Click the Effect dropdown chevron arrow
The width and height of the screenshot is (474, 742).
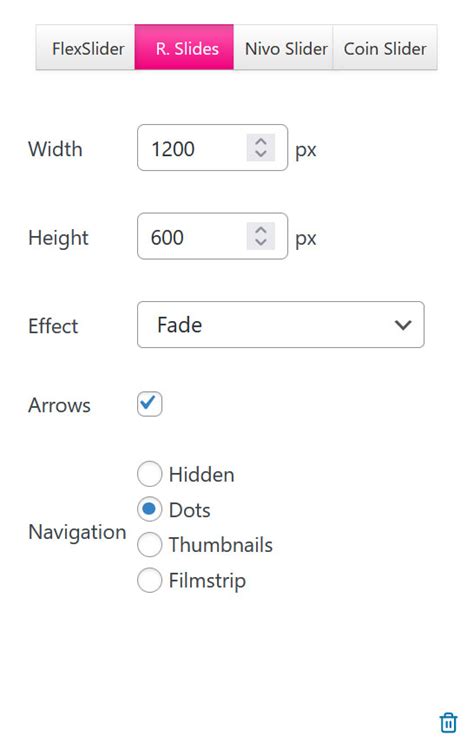click(403, 325)
